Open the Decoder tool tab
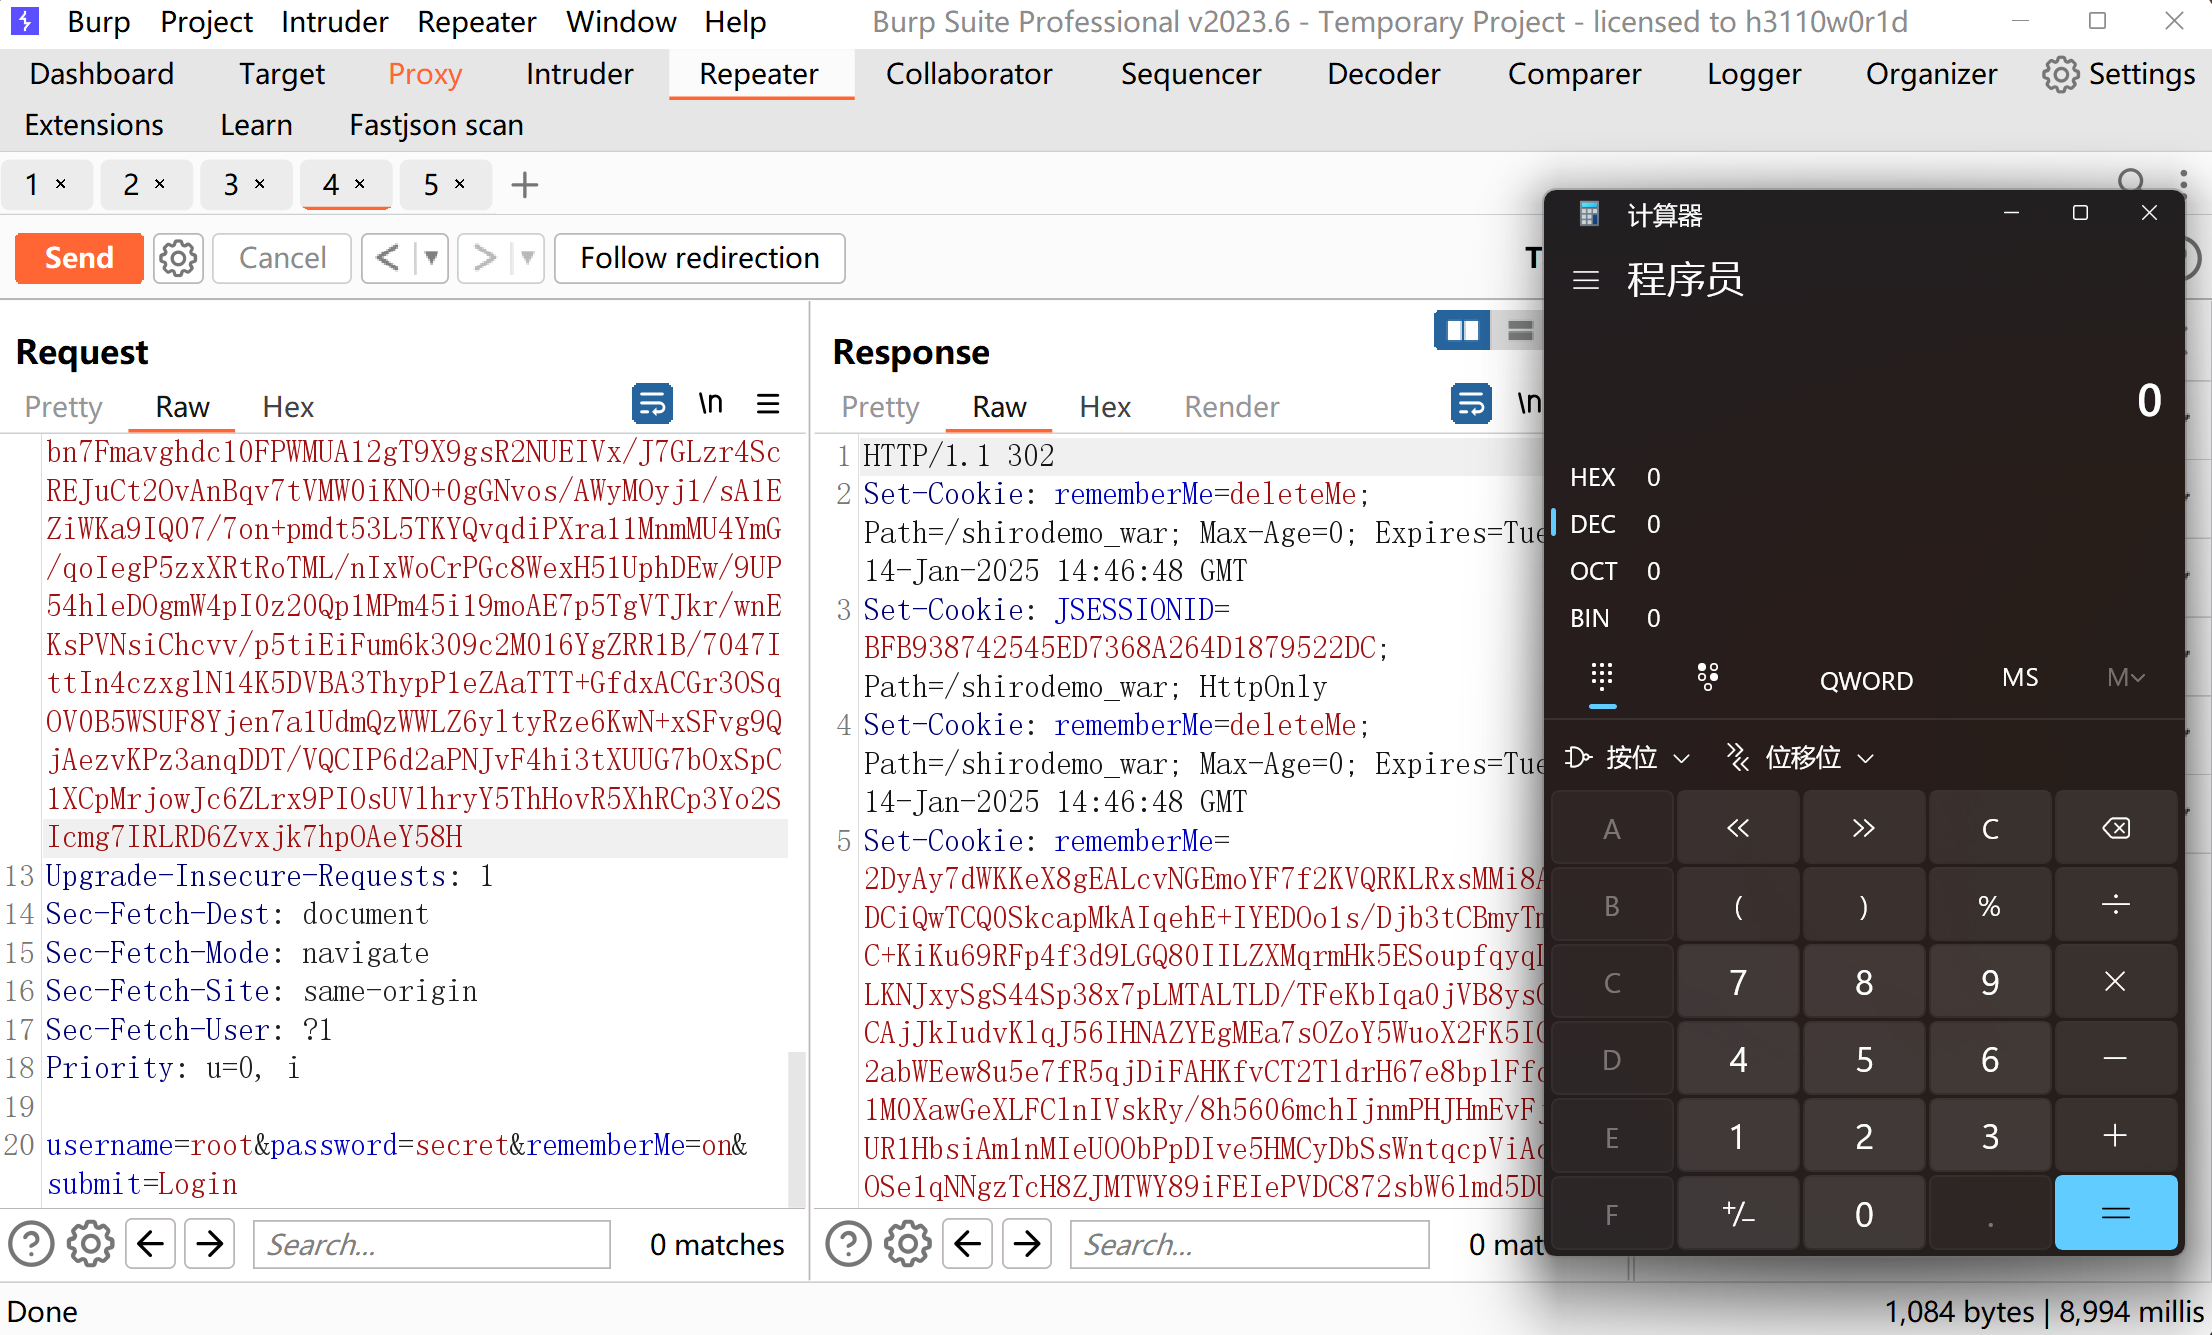 (x=1384, y=74)
